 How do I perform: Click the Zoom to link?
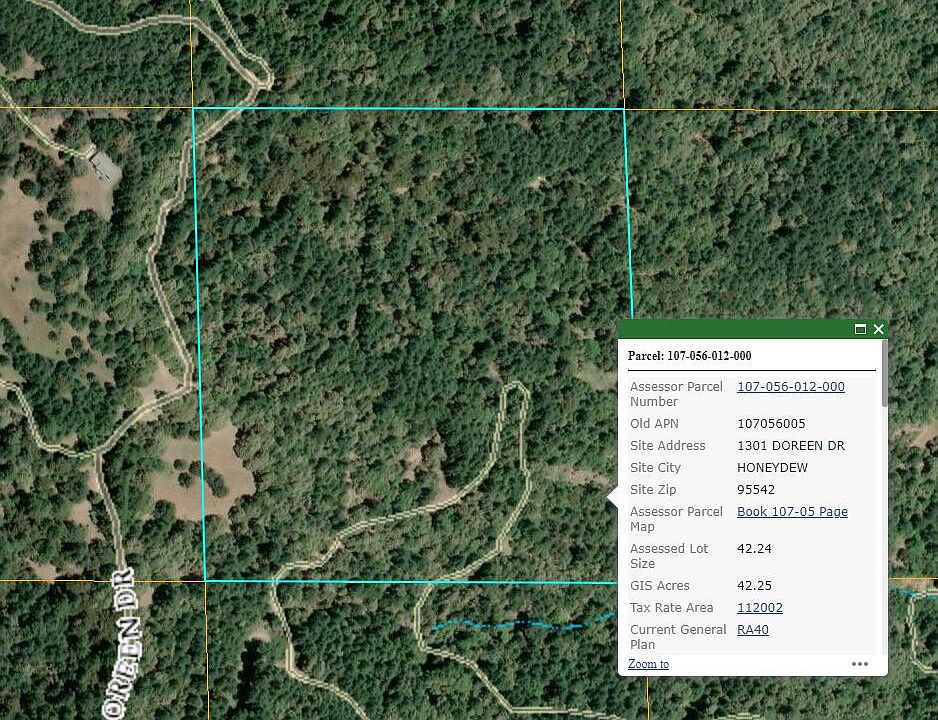tap(648, 664)
